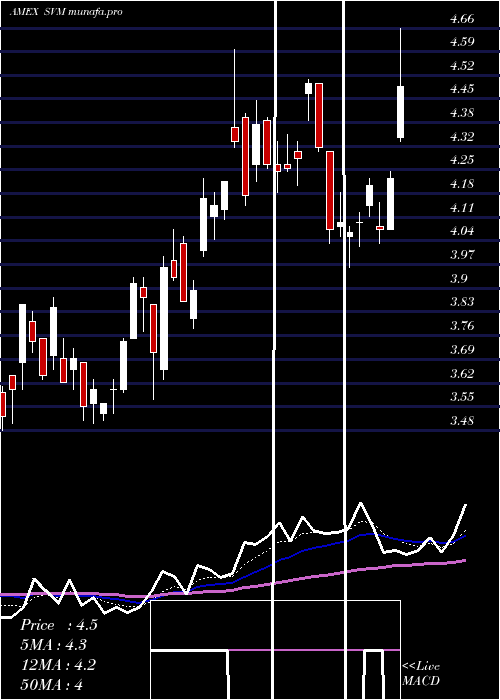Click the AMEX SVM munafa.pro chart title

click(x=66, y=12)
